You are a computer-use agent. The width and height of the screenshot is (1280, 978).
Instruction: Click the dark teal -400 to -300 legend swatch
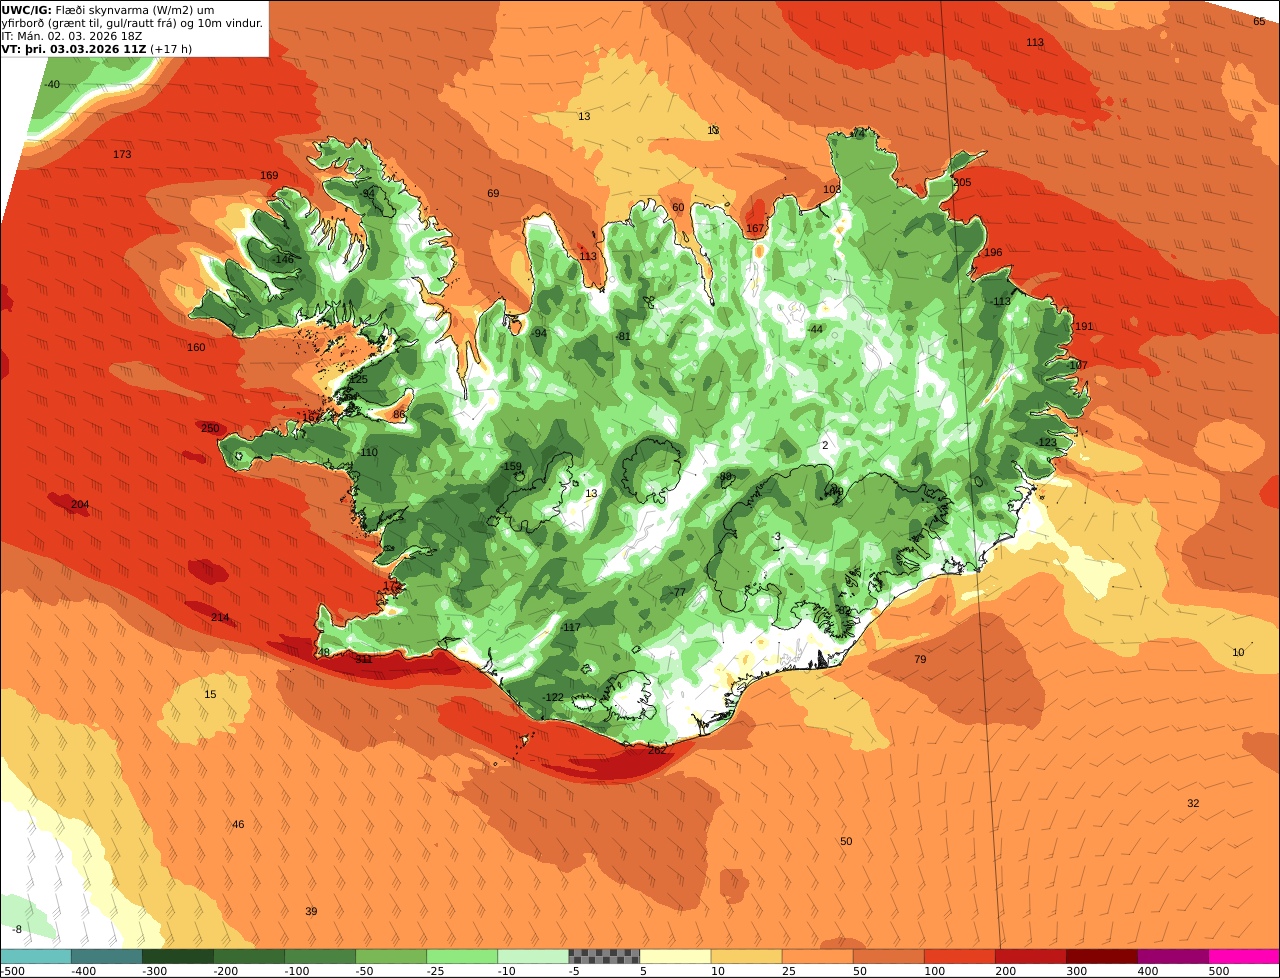107,956
